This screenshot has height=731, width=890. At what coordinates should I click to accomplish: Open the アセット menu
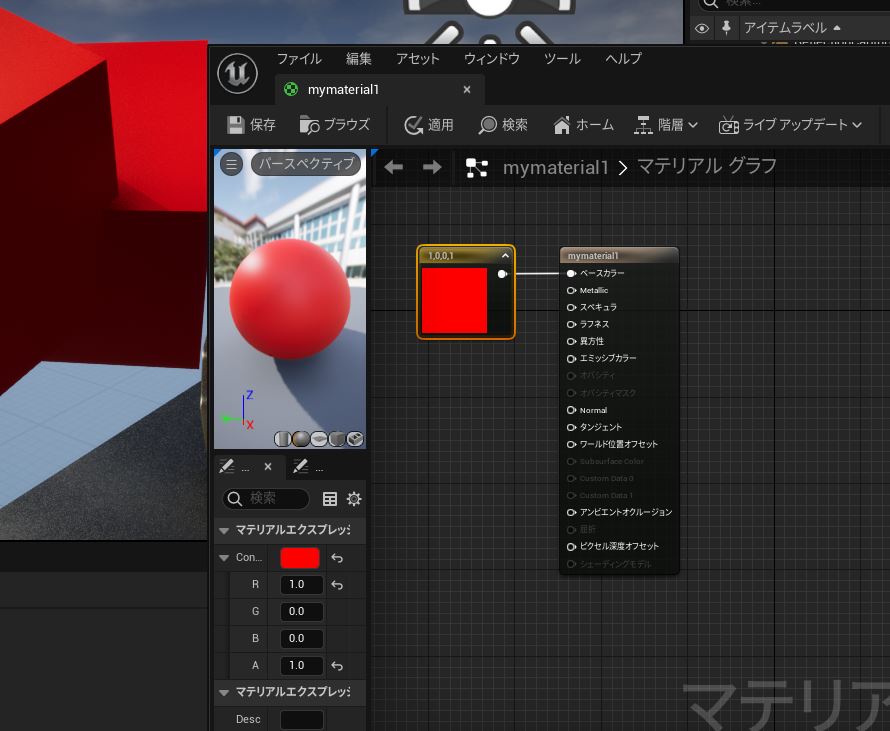418,58
